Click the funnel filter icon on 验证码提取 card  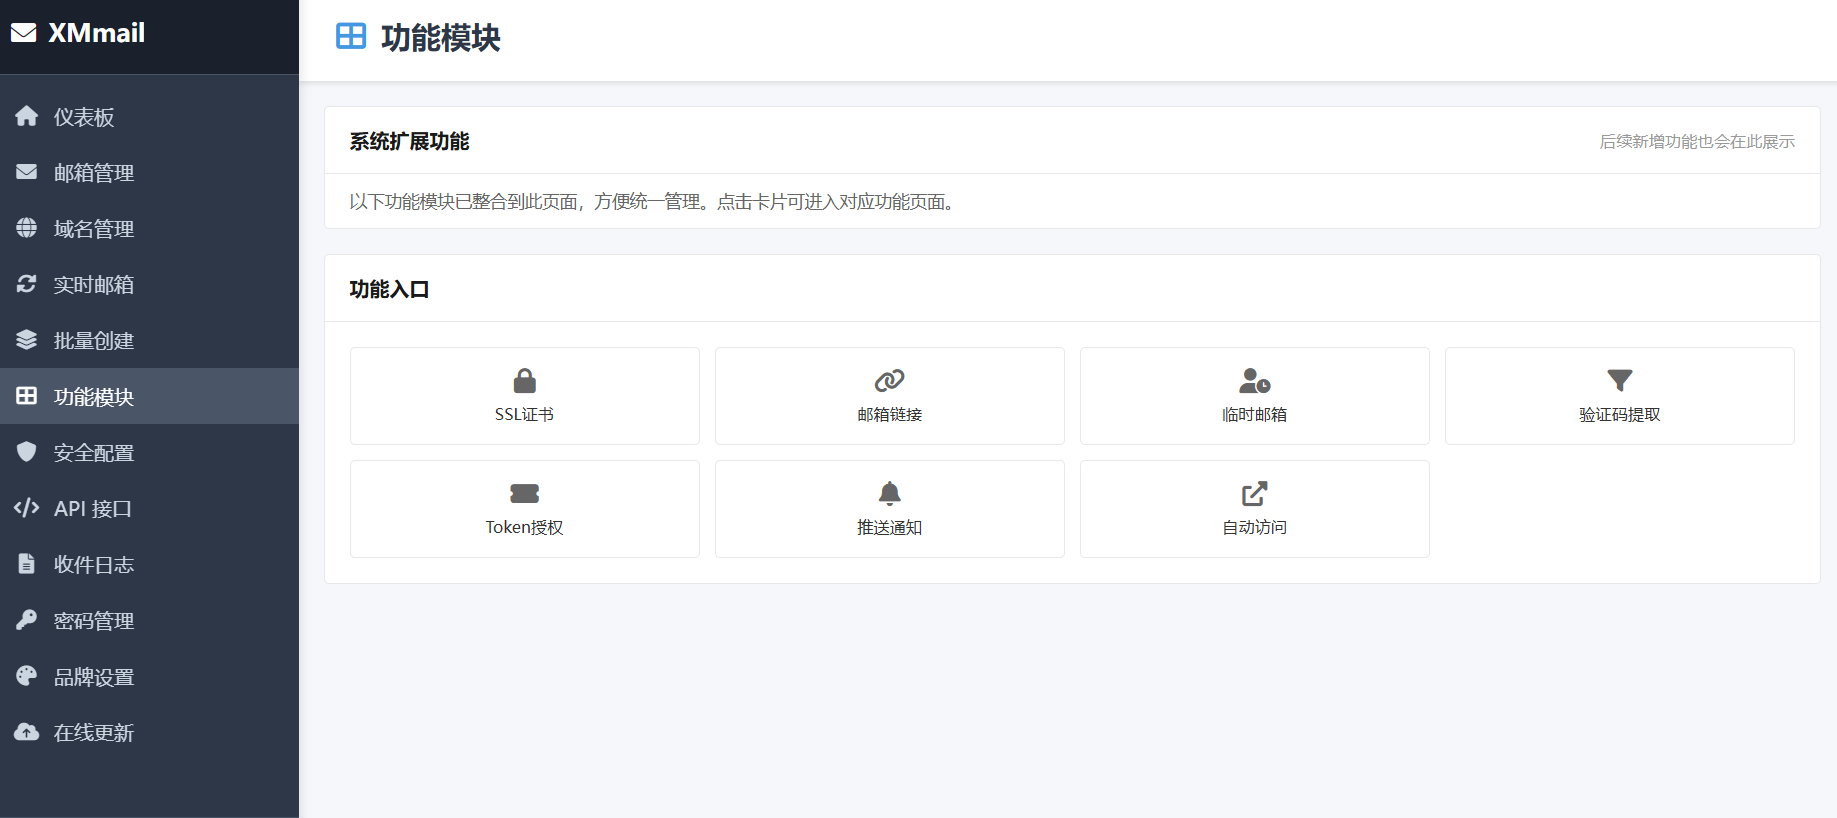tap(1620, 381)
